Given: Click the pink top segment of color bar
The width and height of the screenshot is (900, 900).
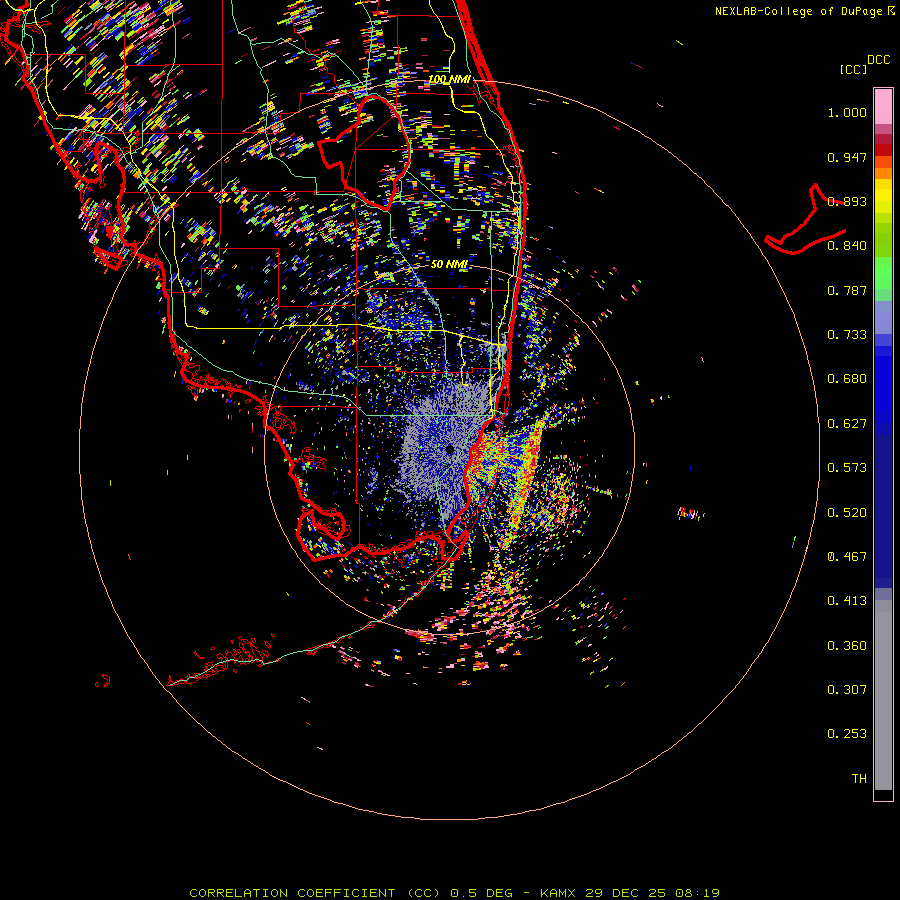Looking at the screenshot, I should pyautogui.click(x=883, y=107).
